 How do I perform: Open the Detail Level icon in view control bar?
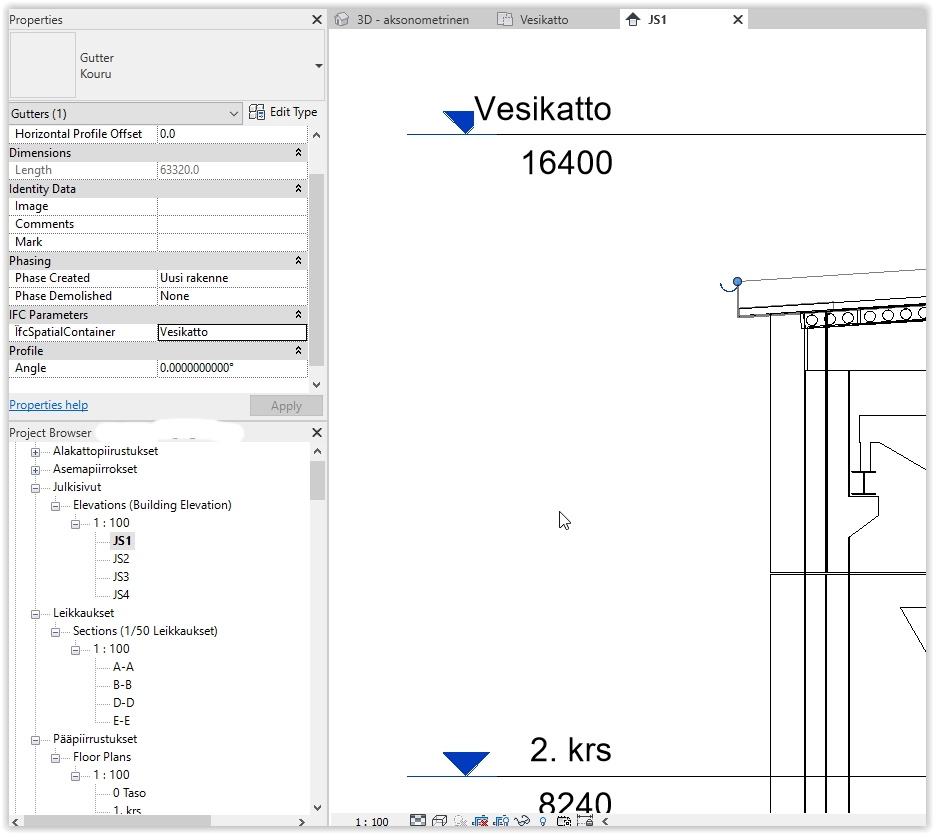pyautogui.click(x=418, y=821)
